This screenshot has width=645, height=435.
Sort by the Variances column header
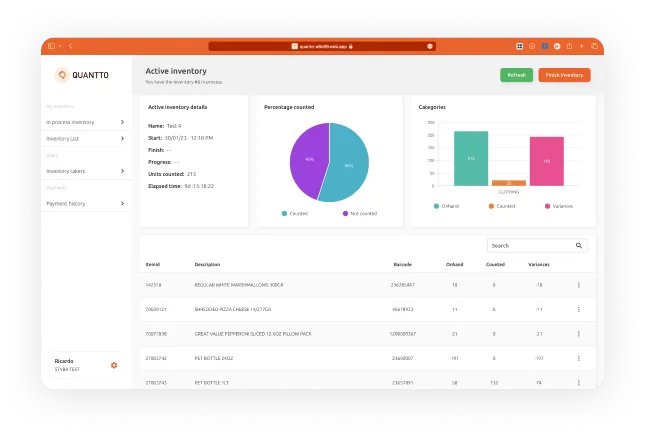(538, 264)
